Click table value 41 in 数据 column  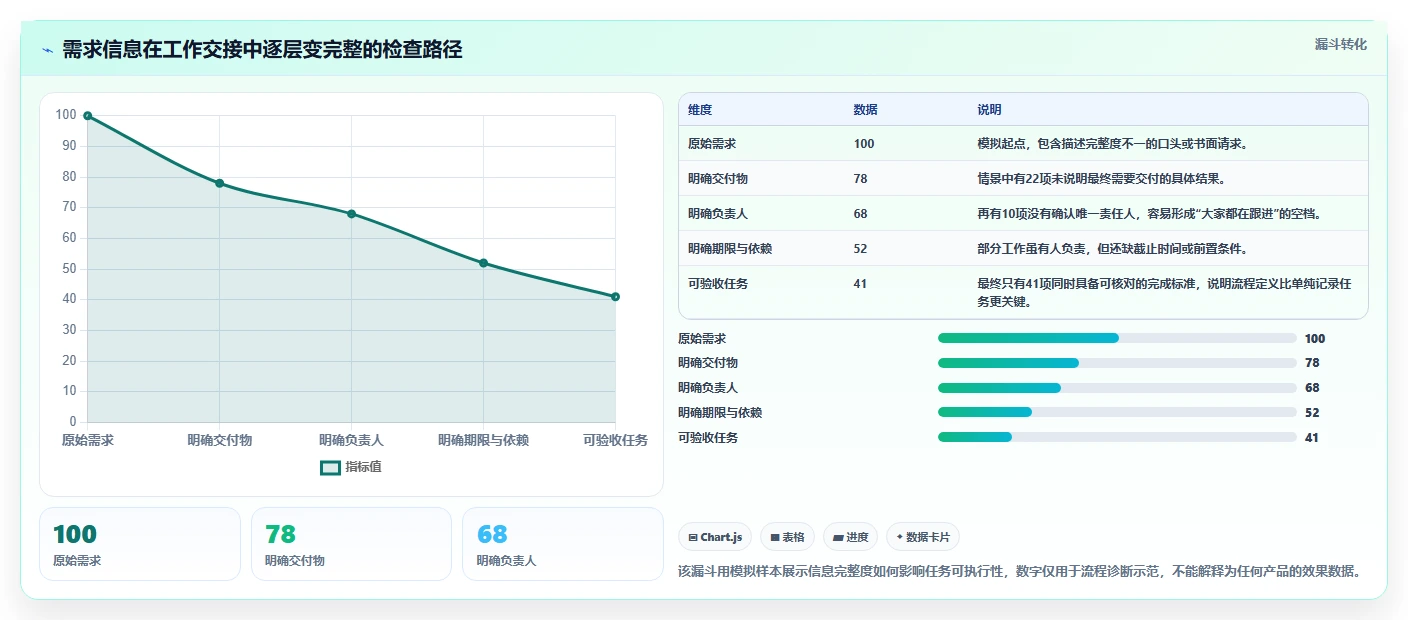[860, 284]
